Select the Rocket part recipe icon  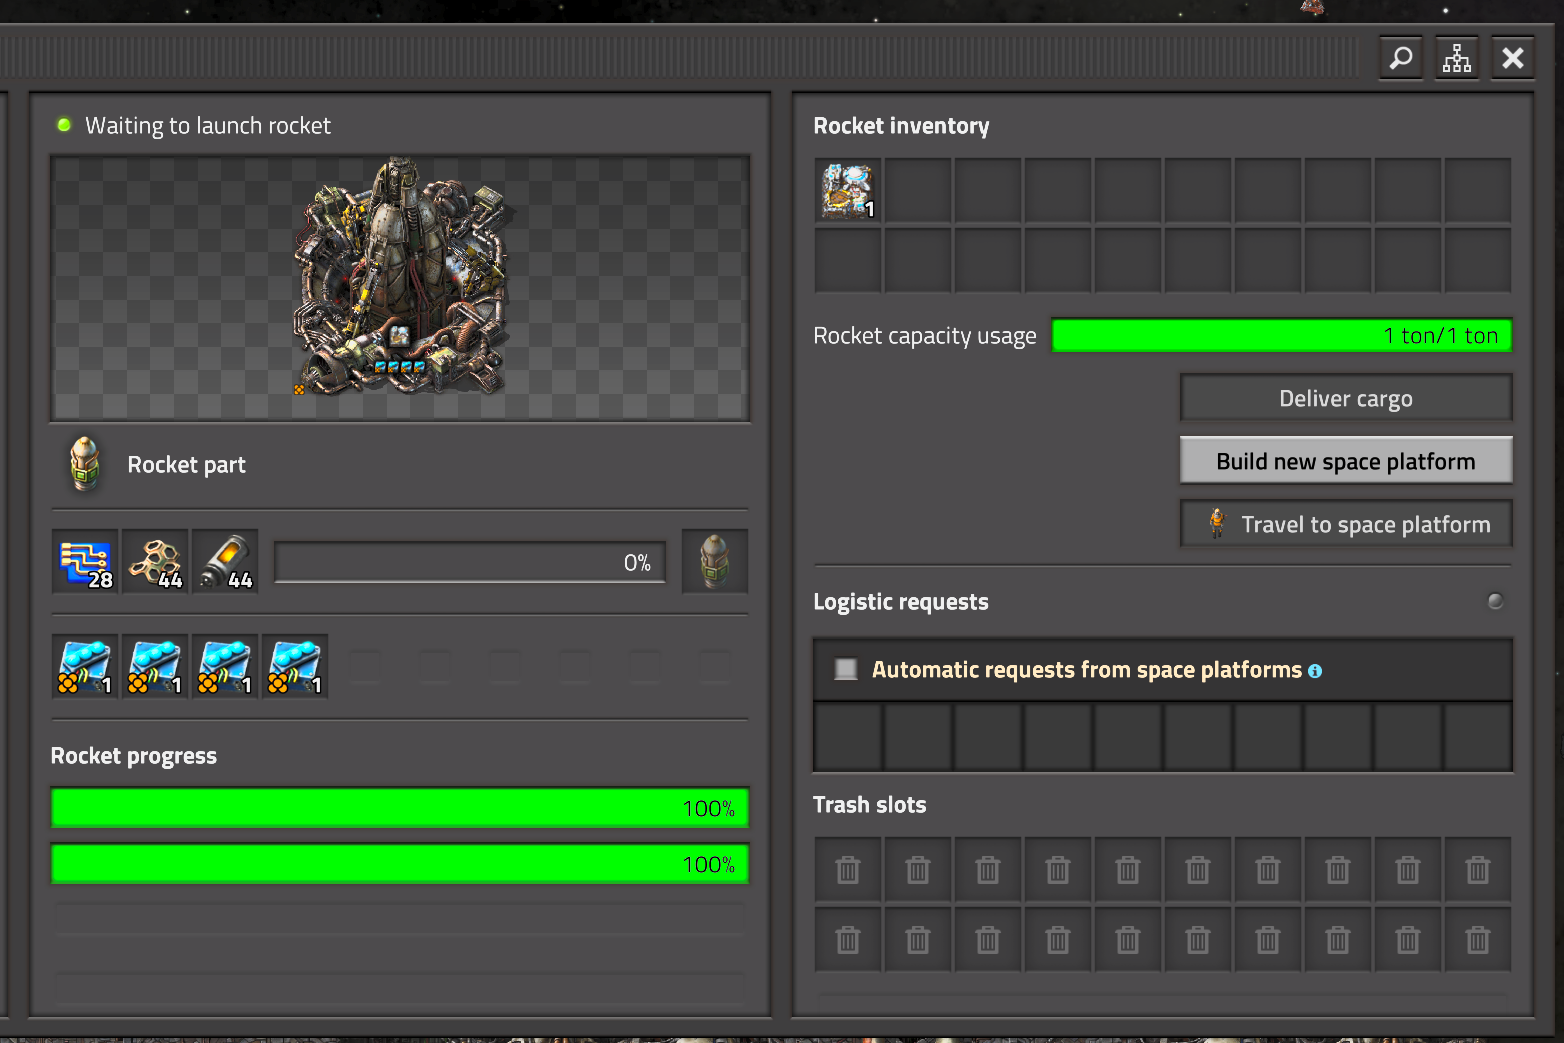pos(85,464)
